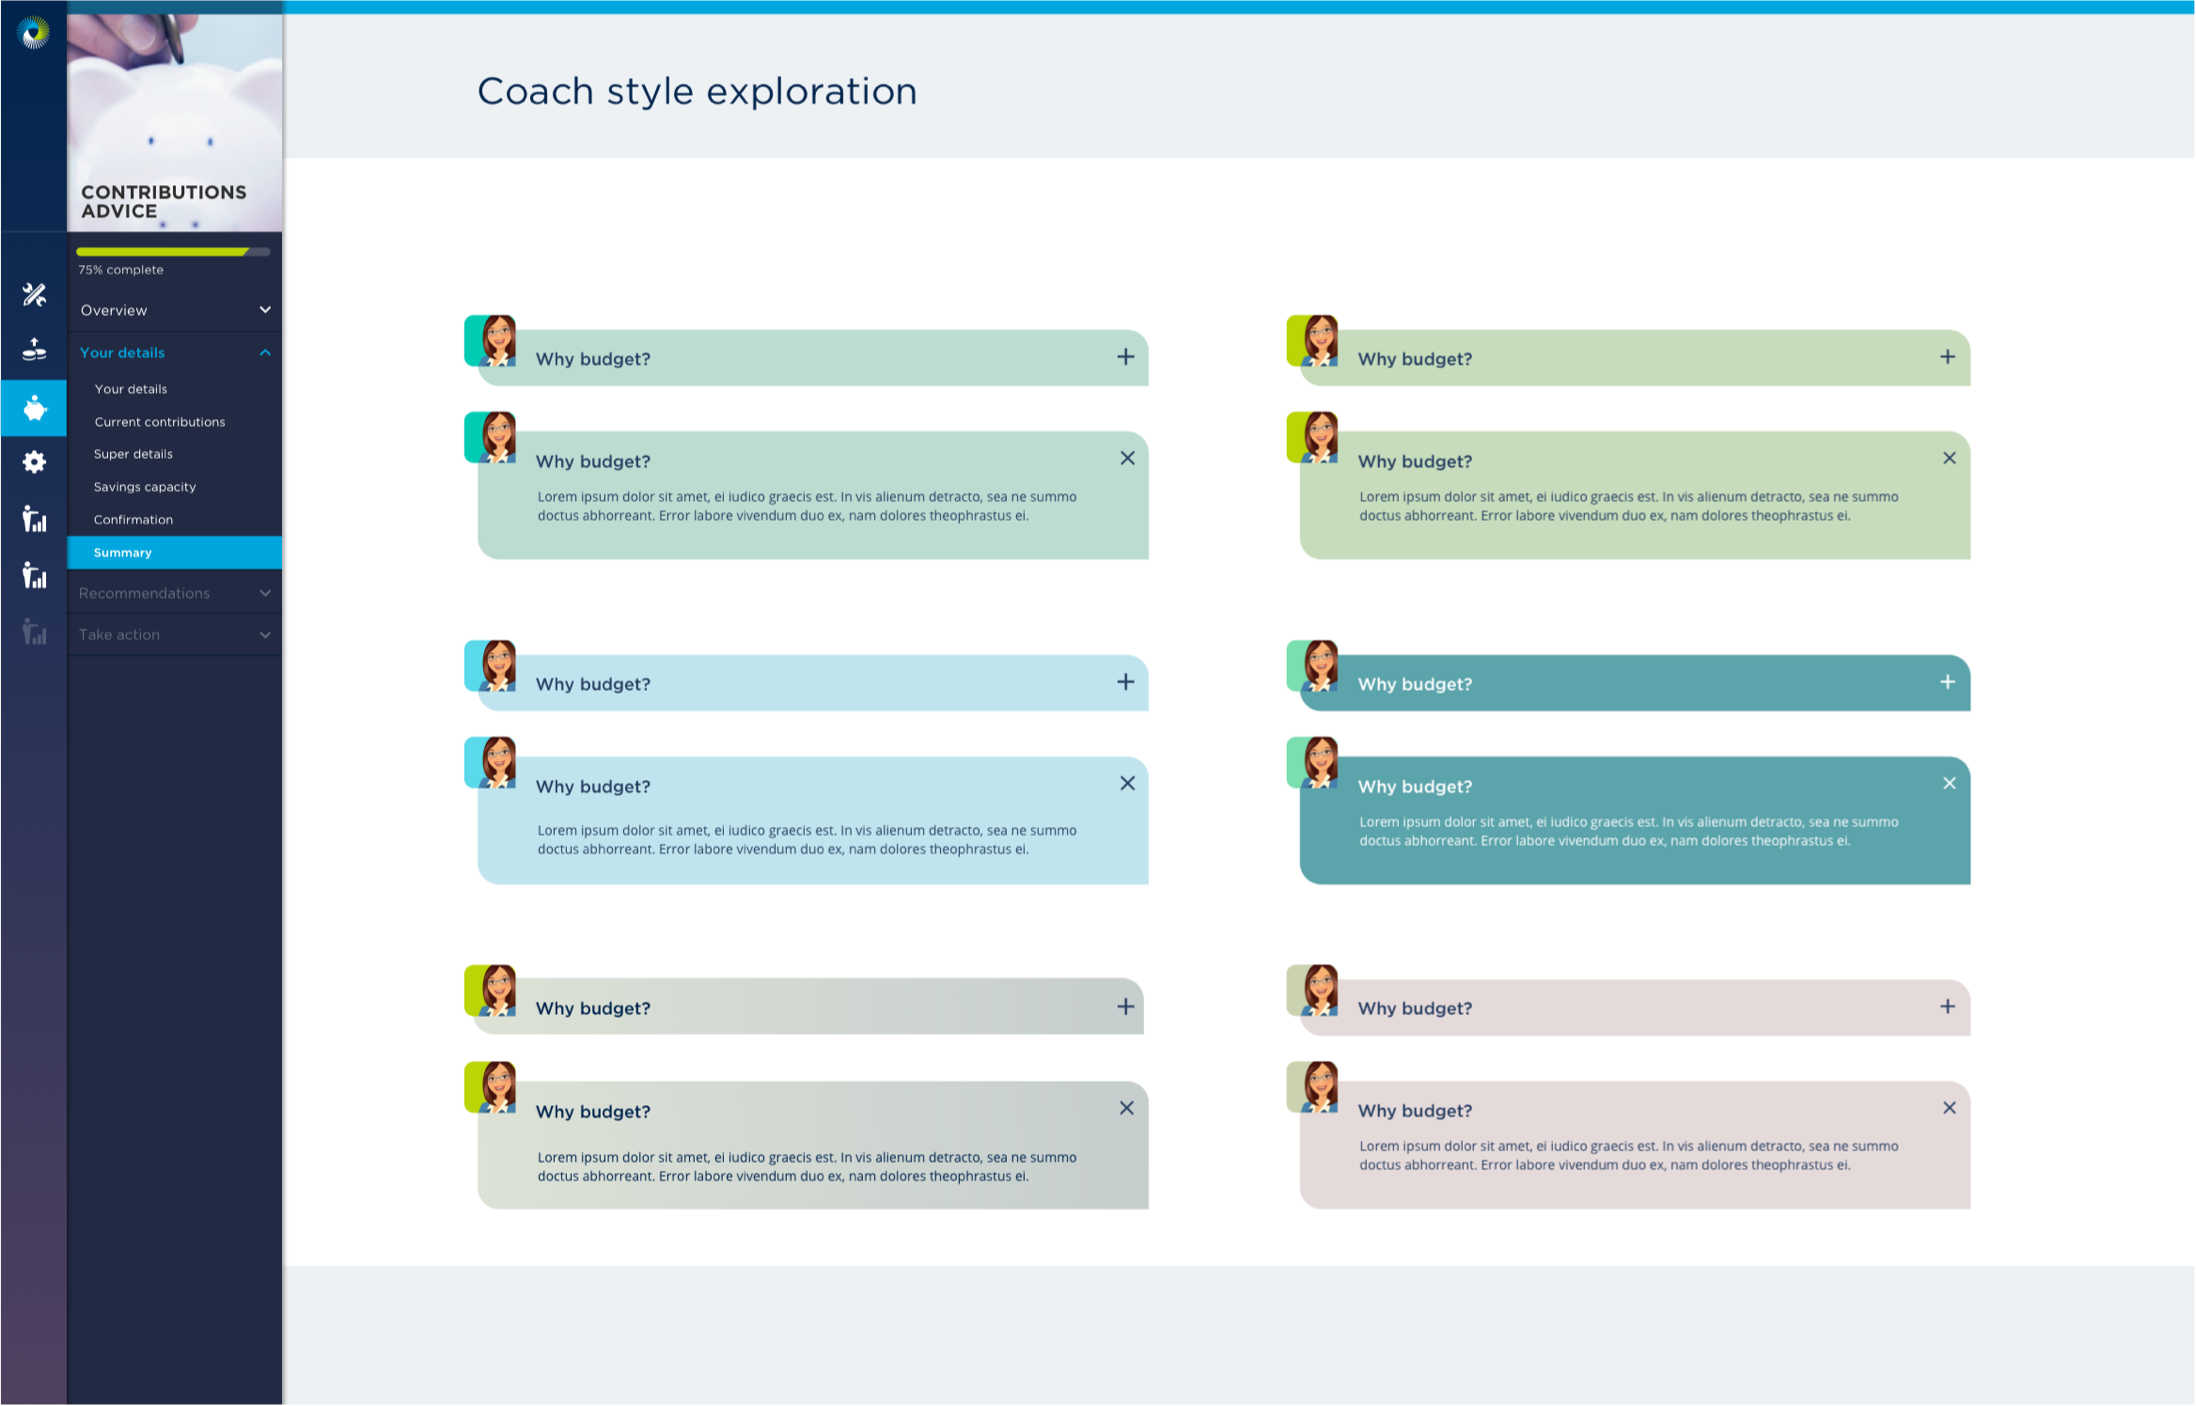Click the circular brand logo in the icon rail
Screen dimensions: 2196x1406
point(34,33)
